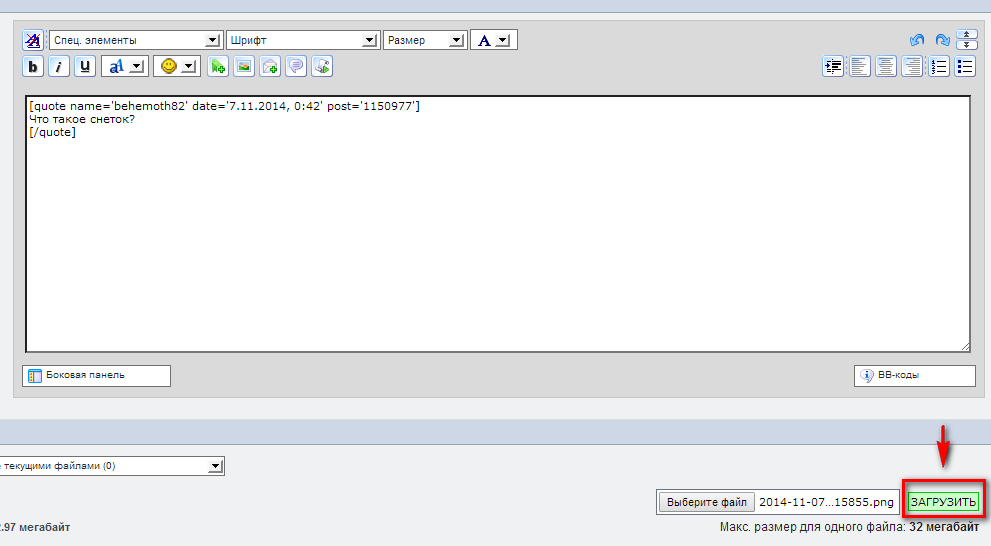Viewport: 991px width, 546px height.
Task: Redo the last edit
Action: (x=942, y=41)
